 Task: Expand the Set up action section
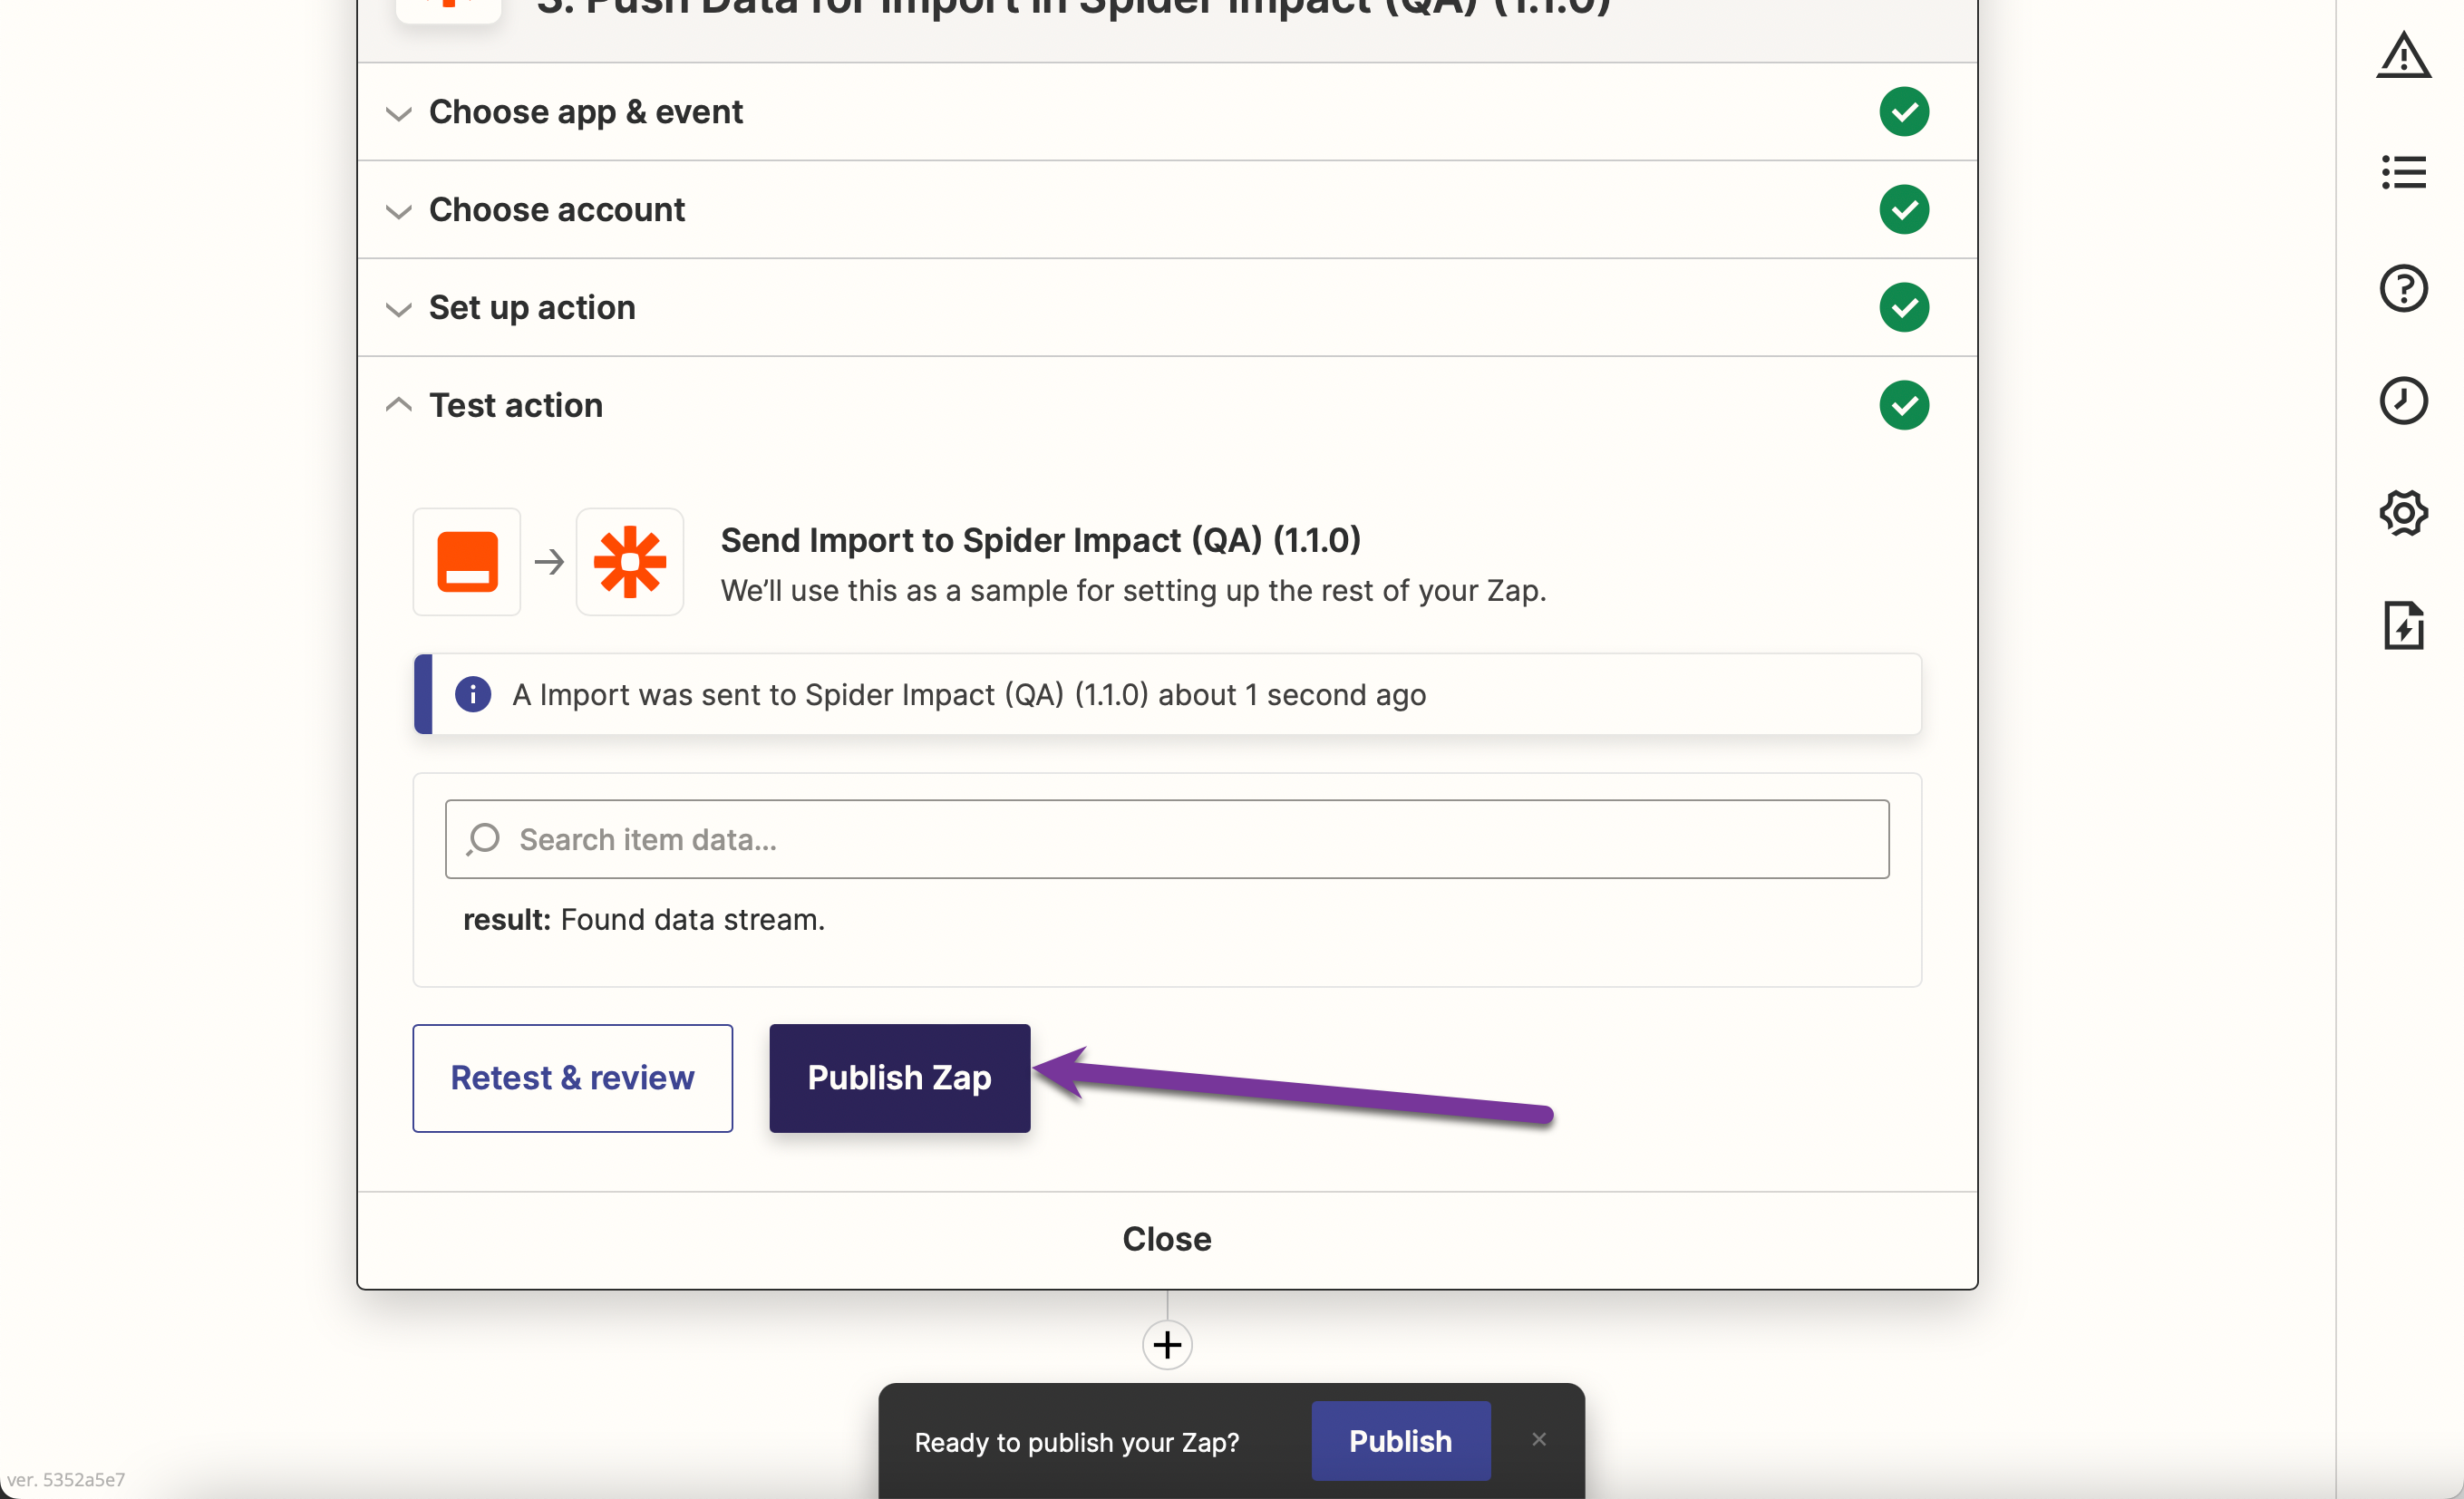tap(399, 309)
